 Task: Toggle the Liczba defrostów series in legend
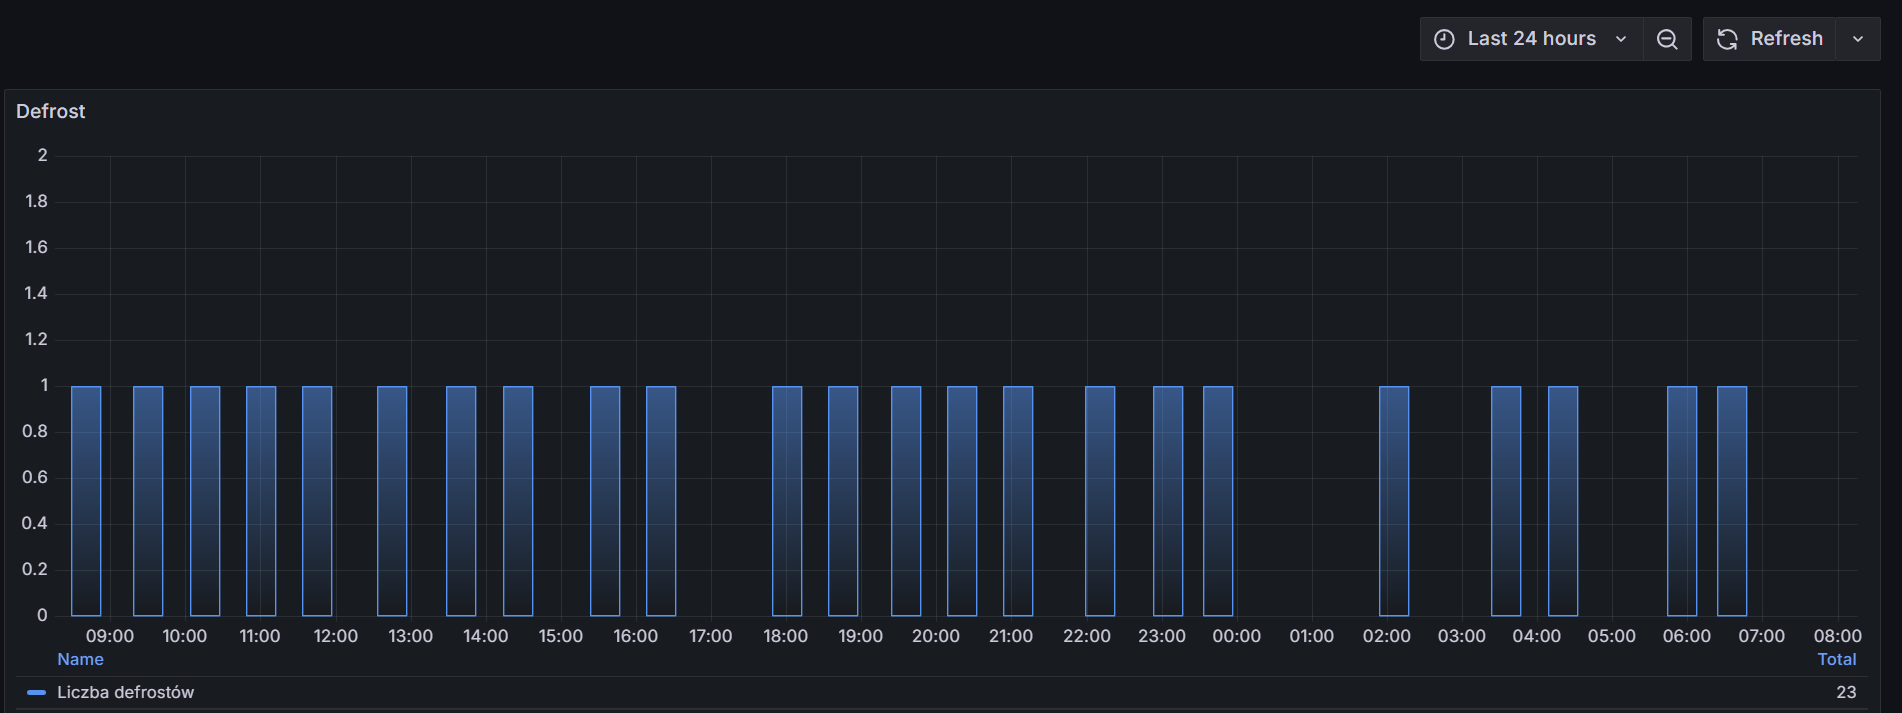[125, 692]
